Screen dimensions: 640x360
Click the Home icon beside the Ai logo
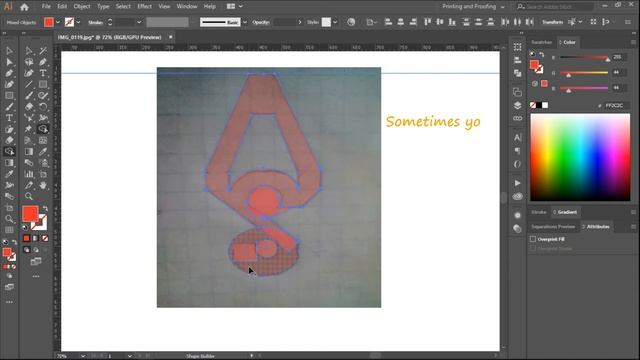click(x=24, y=7)
